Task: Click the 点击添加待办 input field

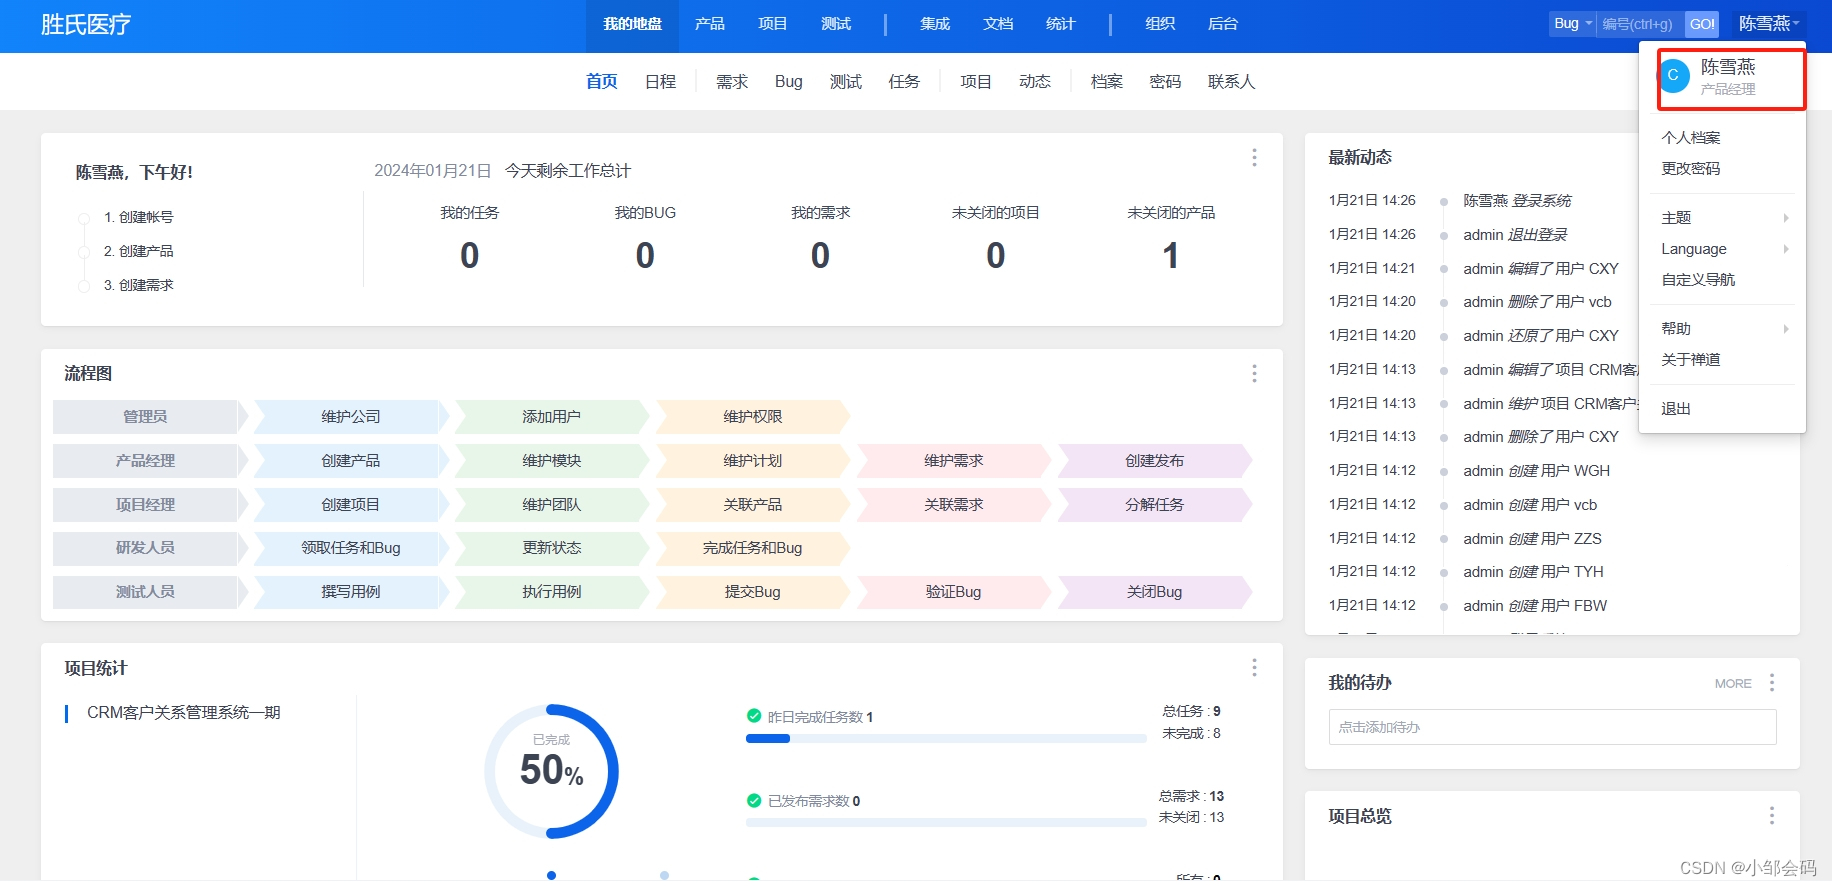Action: tap(1552, 727)
